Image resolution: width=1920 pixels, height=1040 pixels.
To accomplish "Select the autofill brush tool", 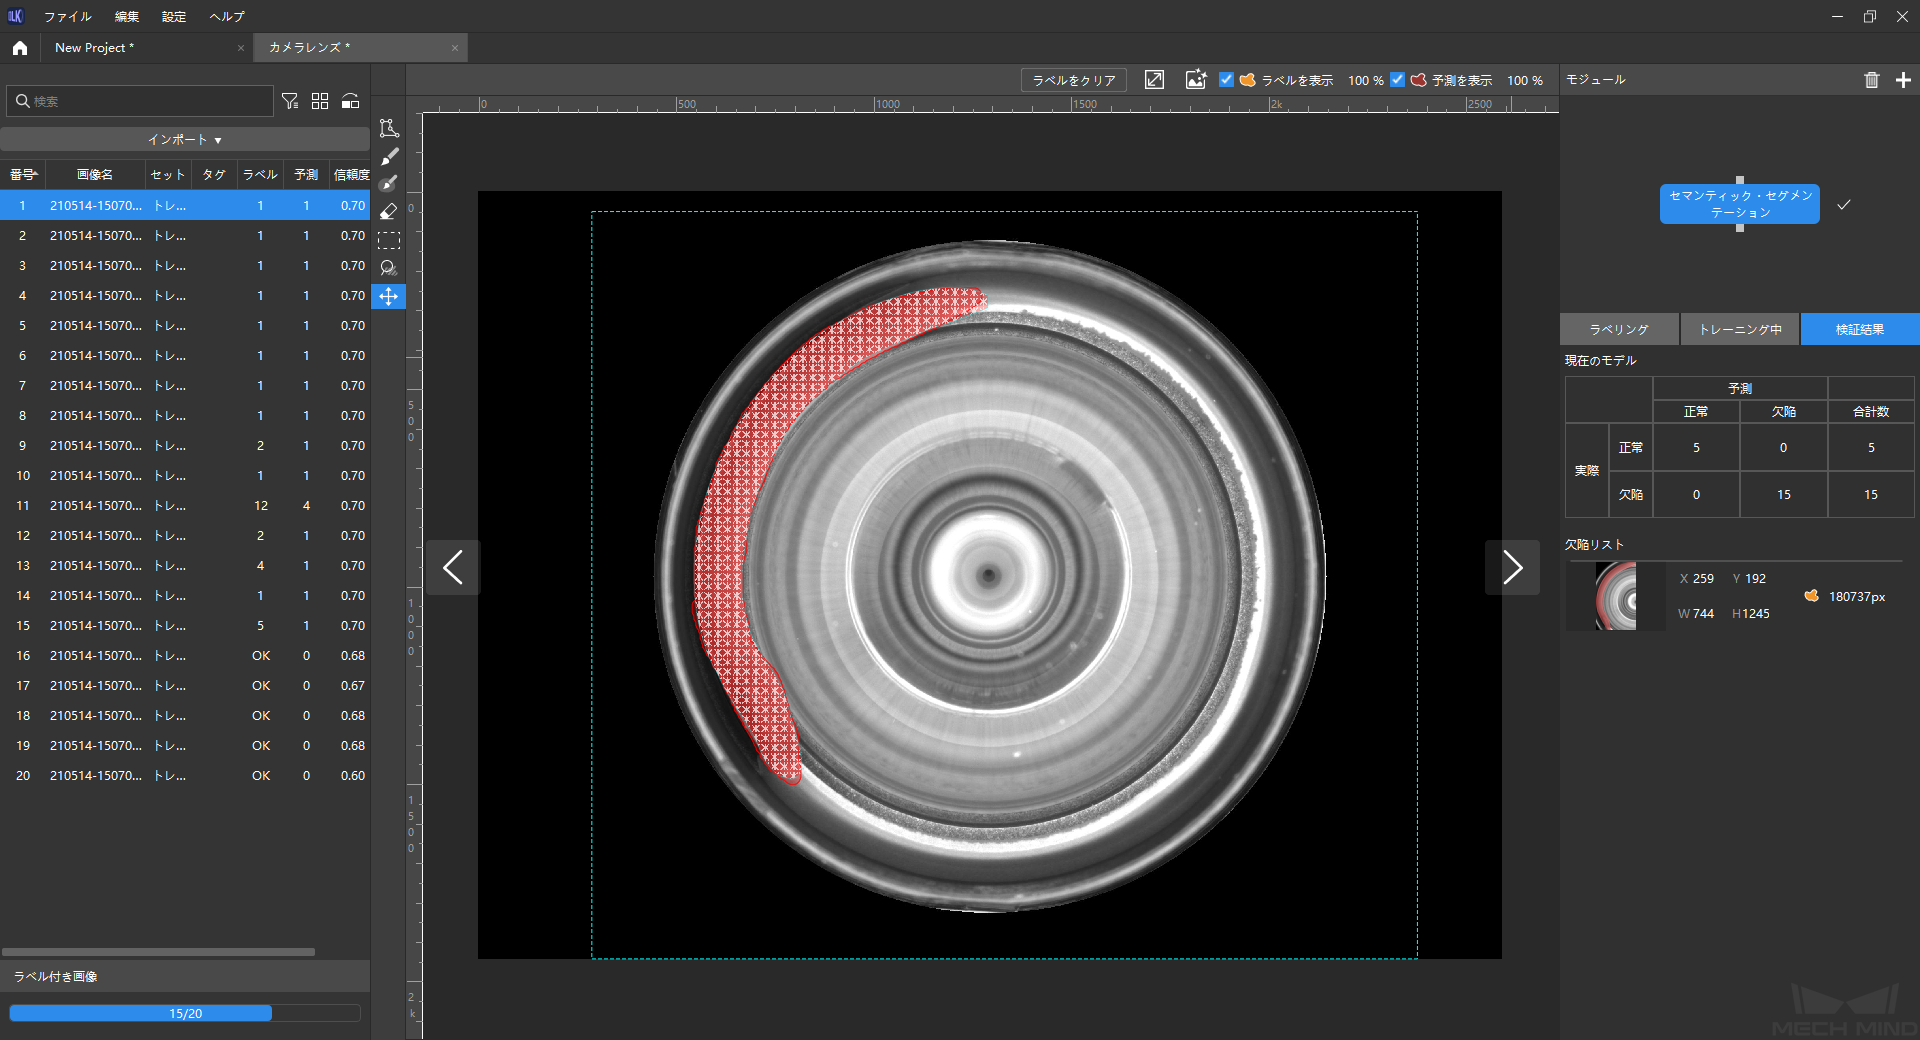I will coord(389,184).
